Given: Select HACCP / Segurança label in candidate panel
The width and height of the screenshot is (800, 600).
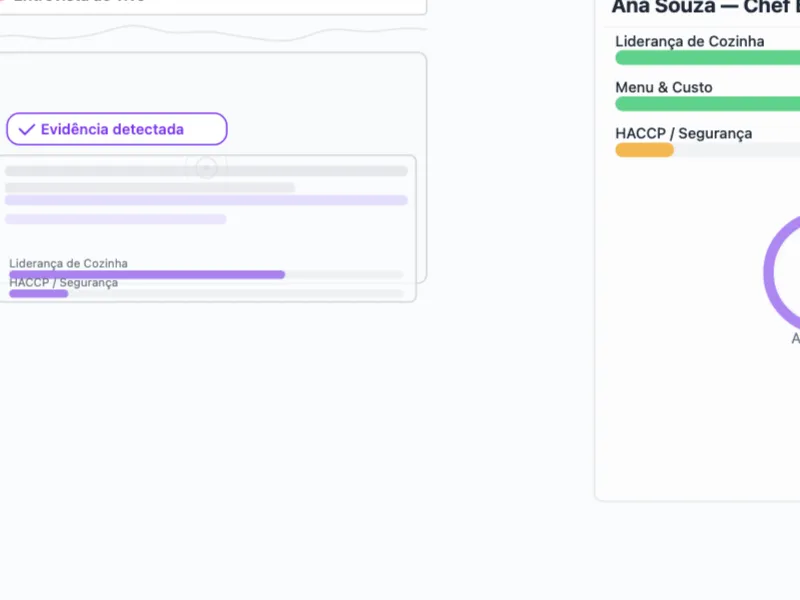Looking at the screenshot, I should point(683,133).
